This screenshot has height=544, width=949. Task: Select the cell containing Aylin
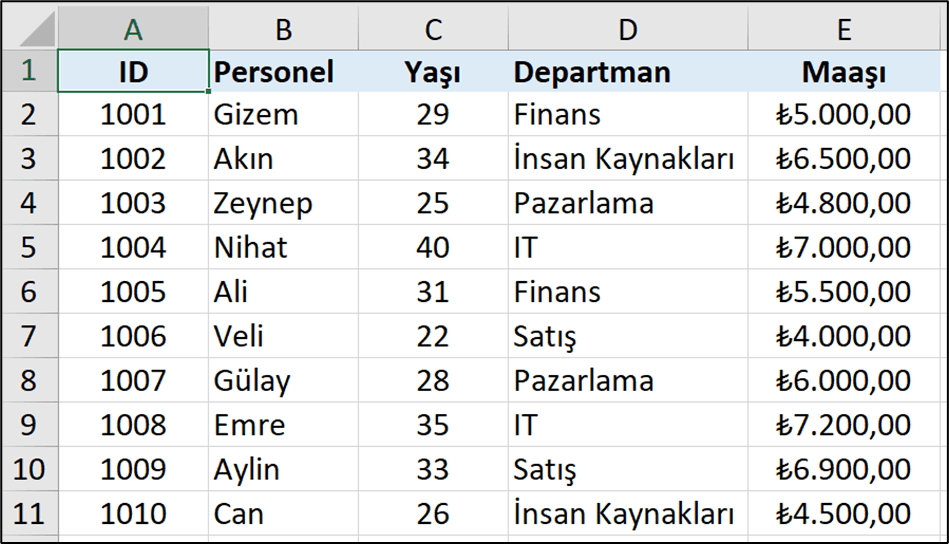click(283, 469)
